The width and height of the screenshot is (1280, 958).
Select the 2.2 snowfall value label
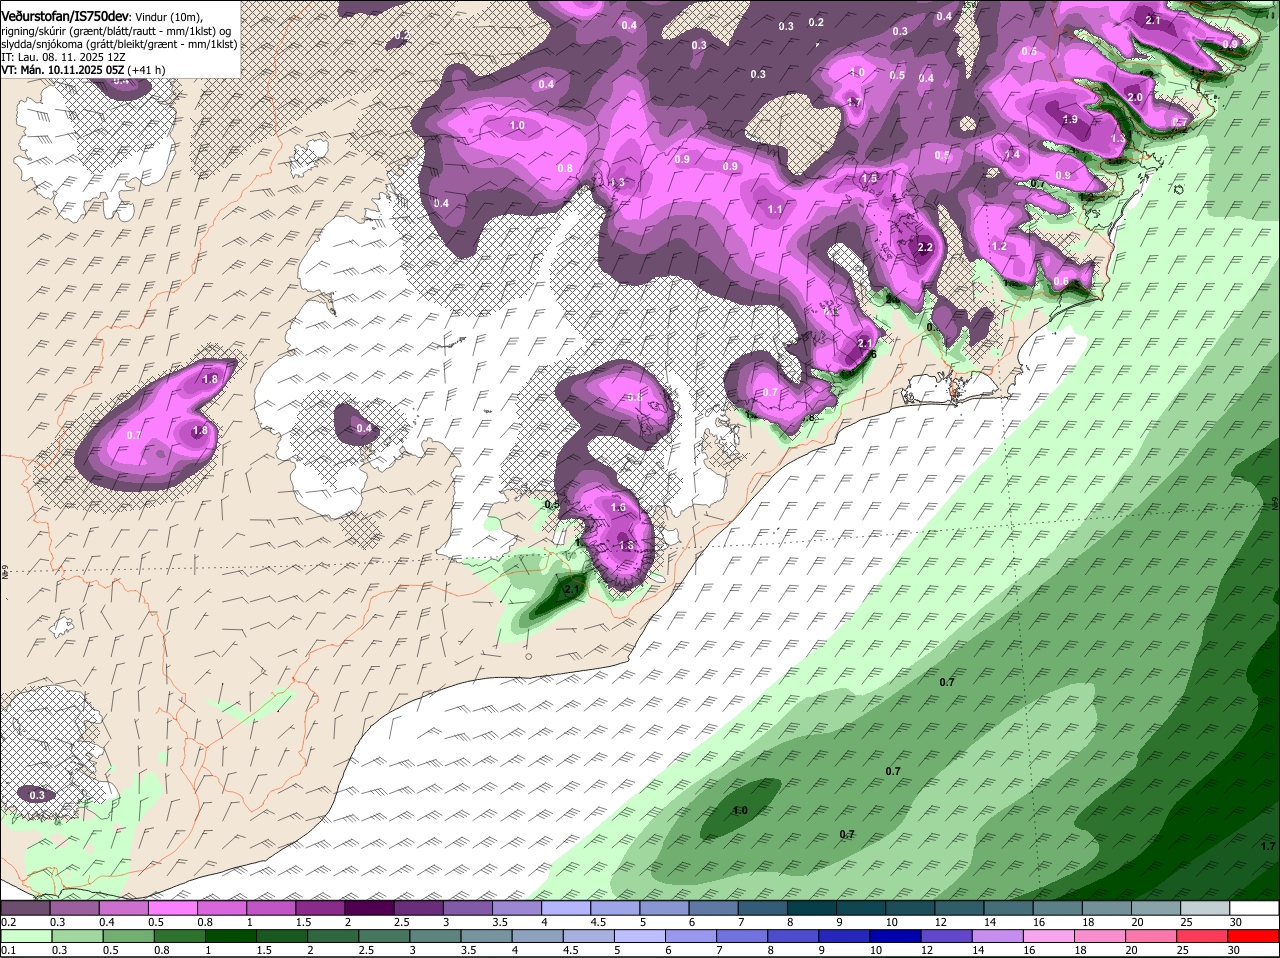tap(925, 247)
